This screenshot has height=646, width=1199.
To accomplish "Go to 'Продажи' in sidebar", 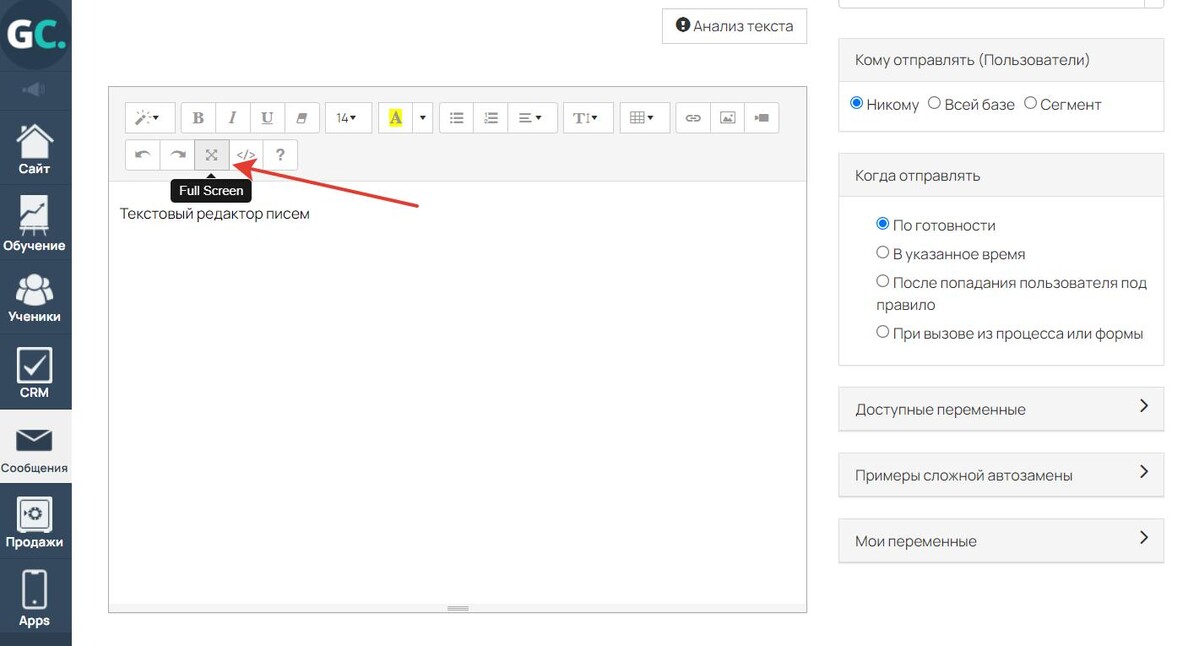I will (34, 522).
